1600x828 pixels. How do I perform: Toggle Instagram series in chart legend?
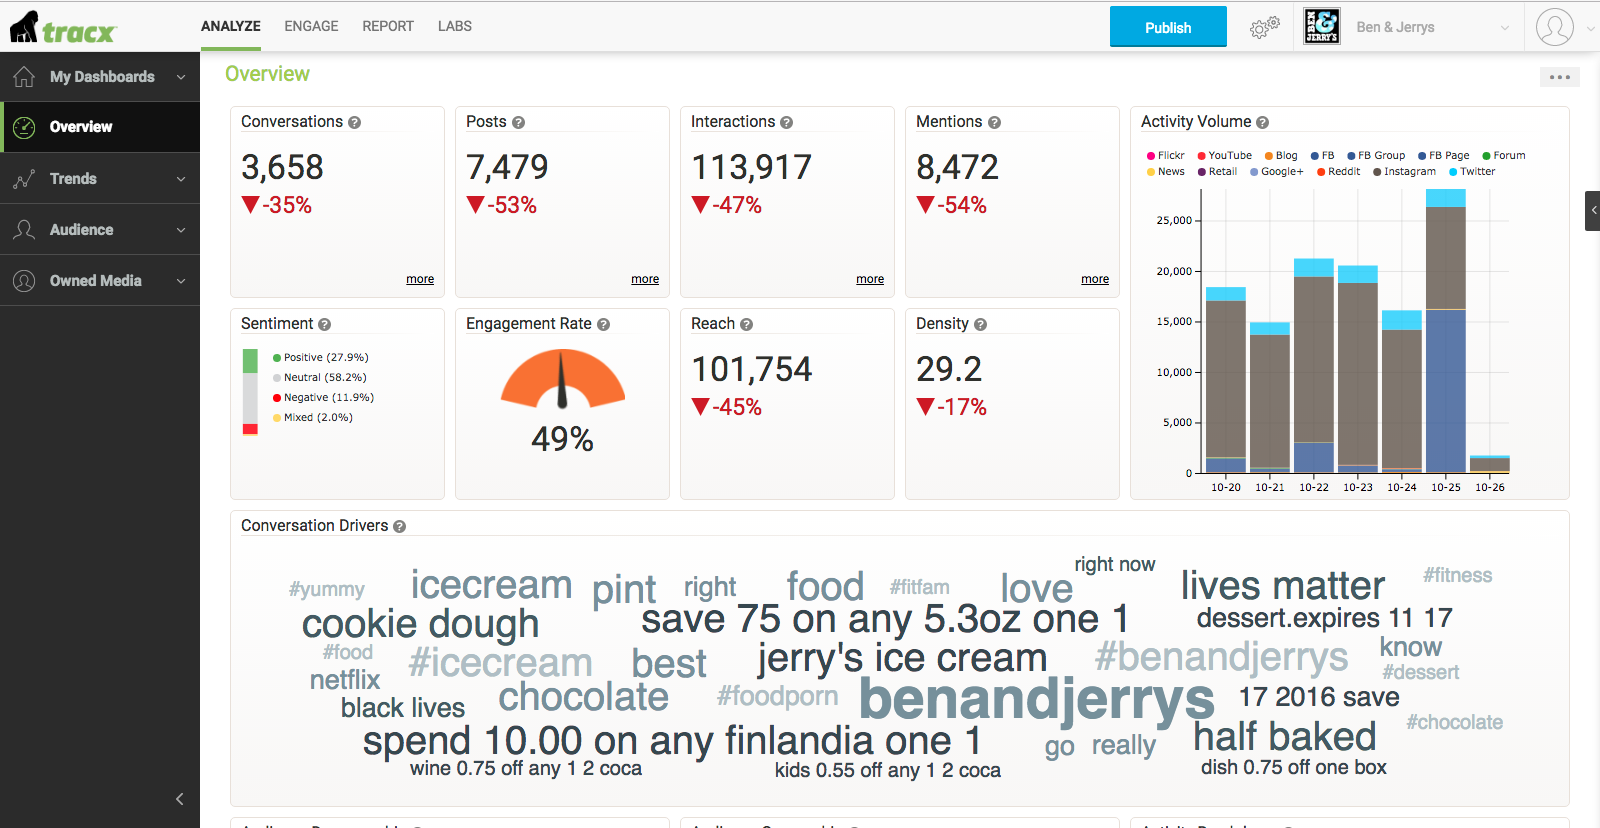[1405, 172]
